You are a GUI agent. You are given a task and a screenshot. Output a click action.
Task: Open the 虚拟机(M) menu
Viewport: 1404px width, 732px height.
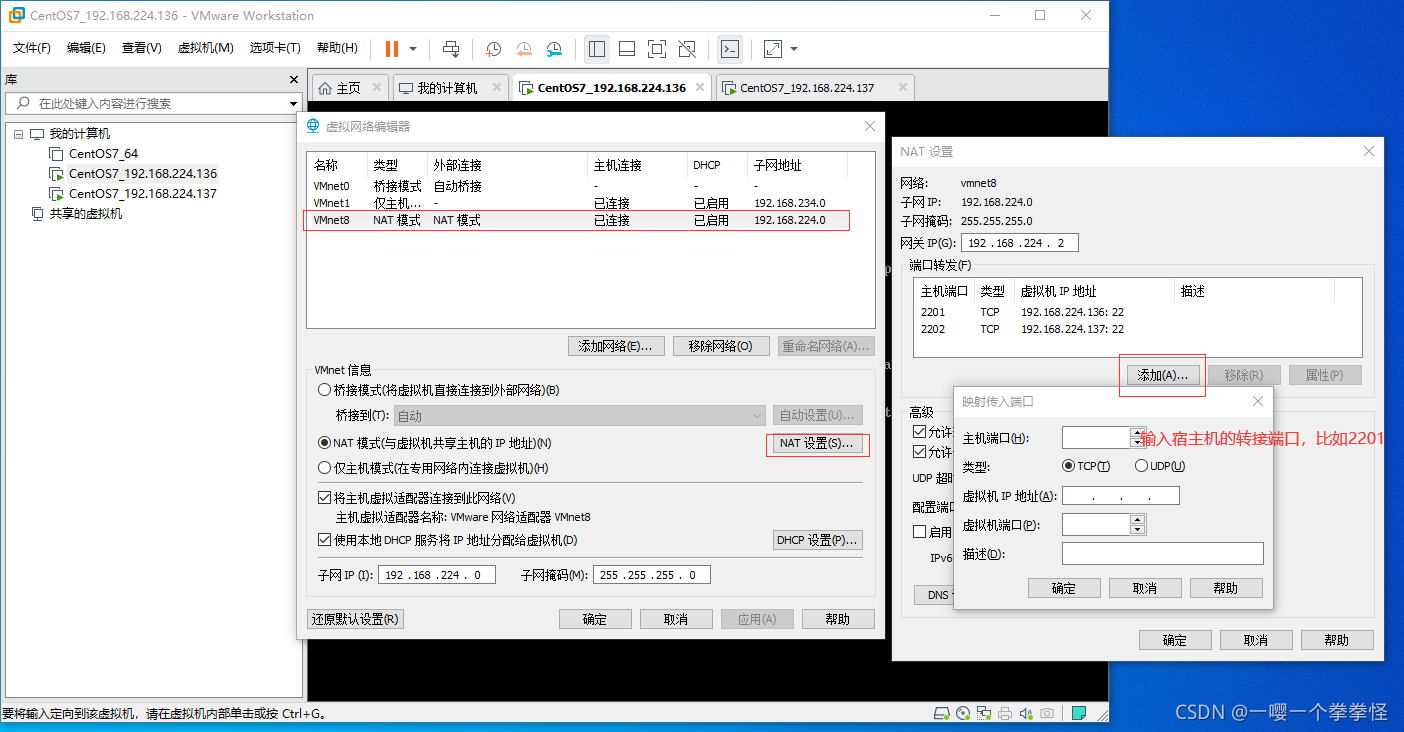pos(205,48)
